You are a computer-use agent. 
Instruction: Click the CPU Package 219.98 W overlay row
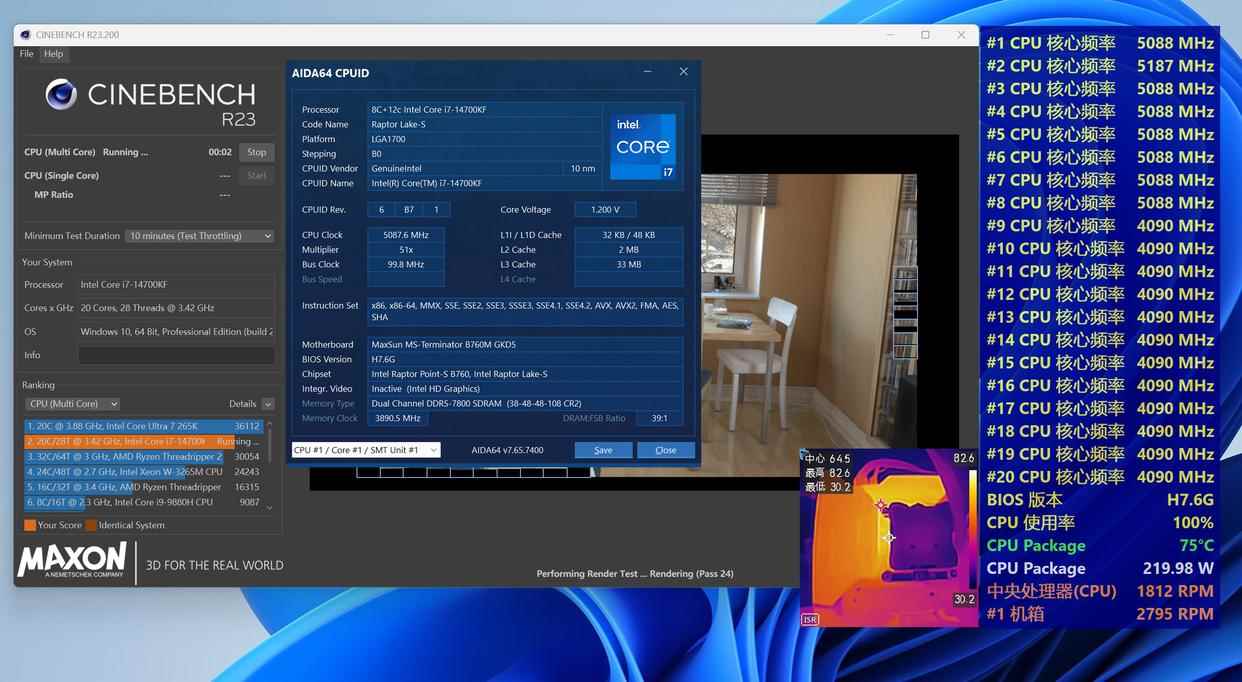(1100, 568)
